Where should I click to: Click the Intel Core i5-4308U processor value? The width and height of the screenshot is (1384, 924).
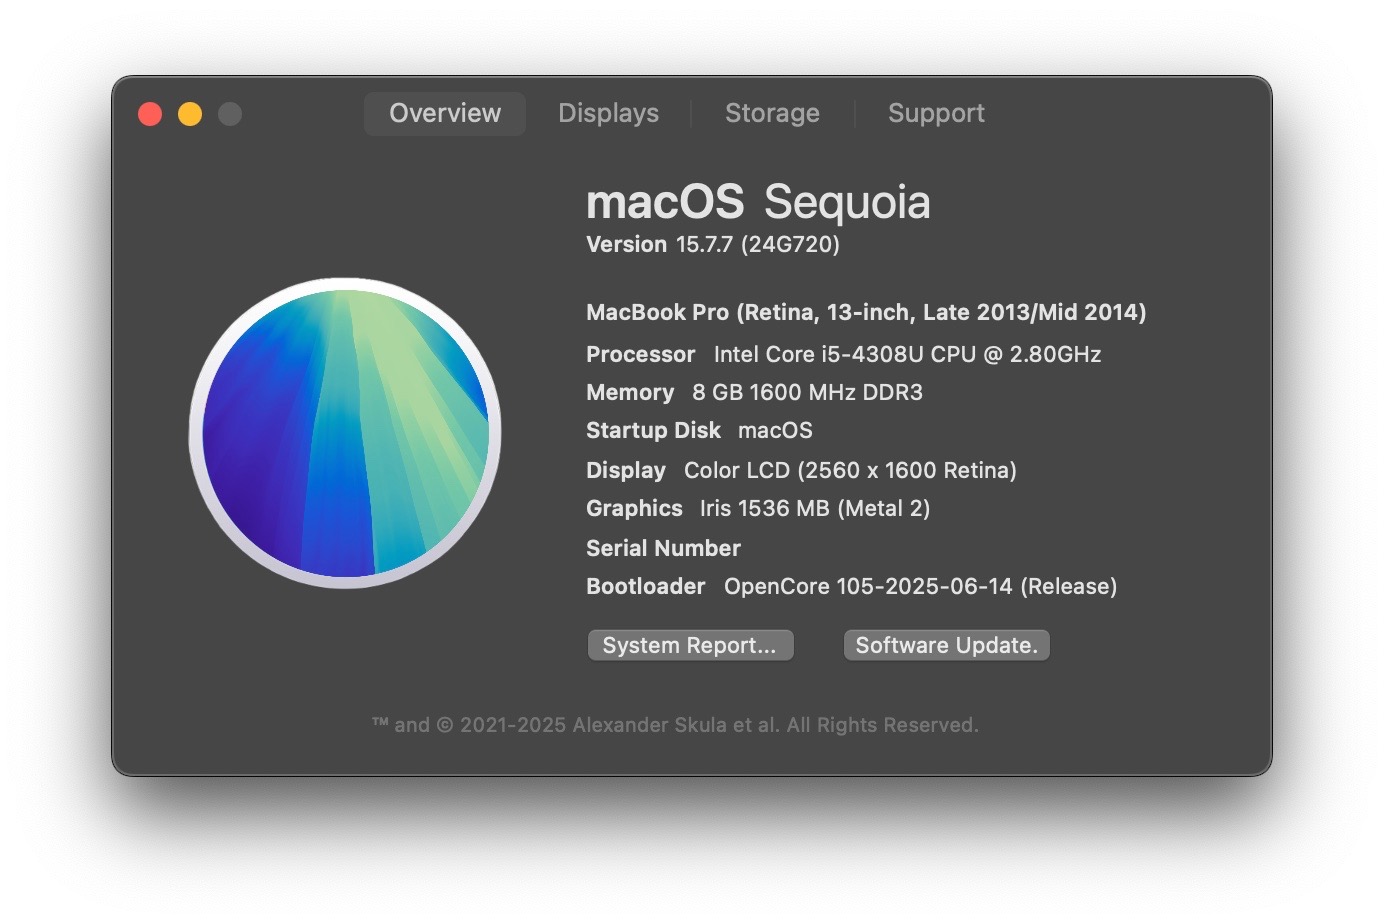point(907,355)
